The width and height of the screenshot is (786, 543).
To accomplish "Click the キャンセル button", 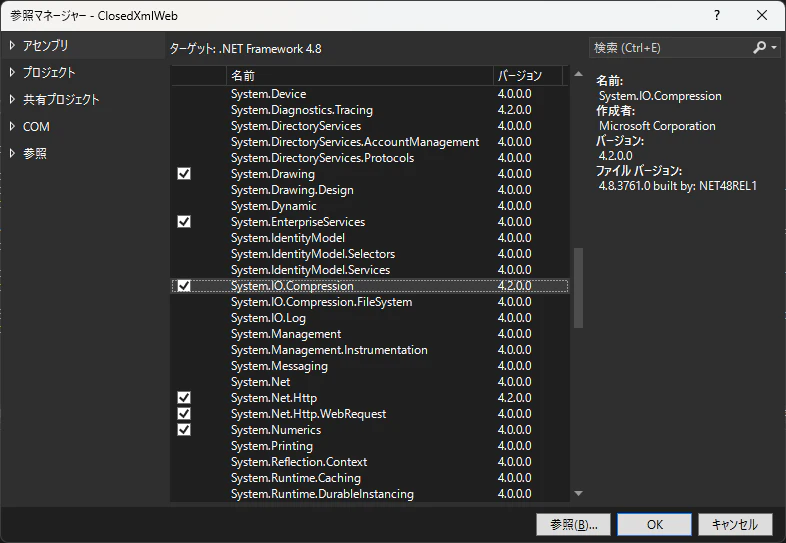I will tap(735, 524).
